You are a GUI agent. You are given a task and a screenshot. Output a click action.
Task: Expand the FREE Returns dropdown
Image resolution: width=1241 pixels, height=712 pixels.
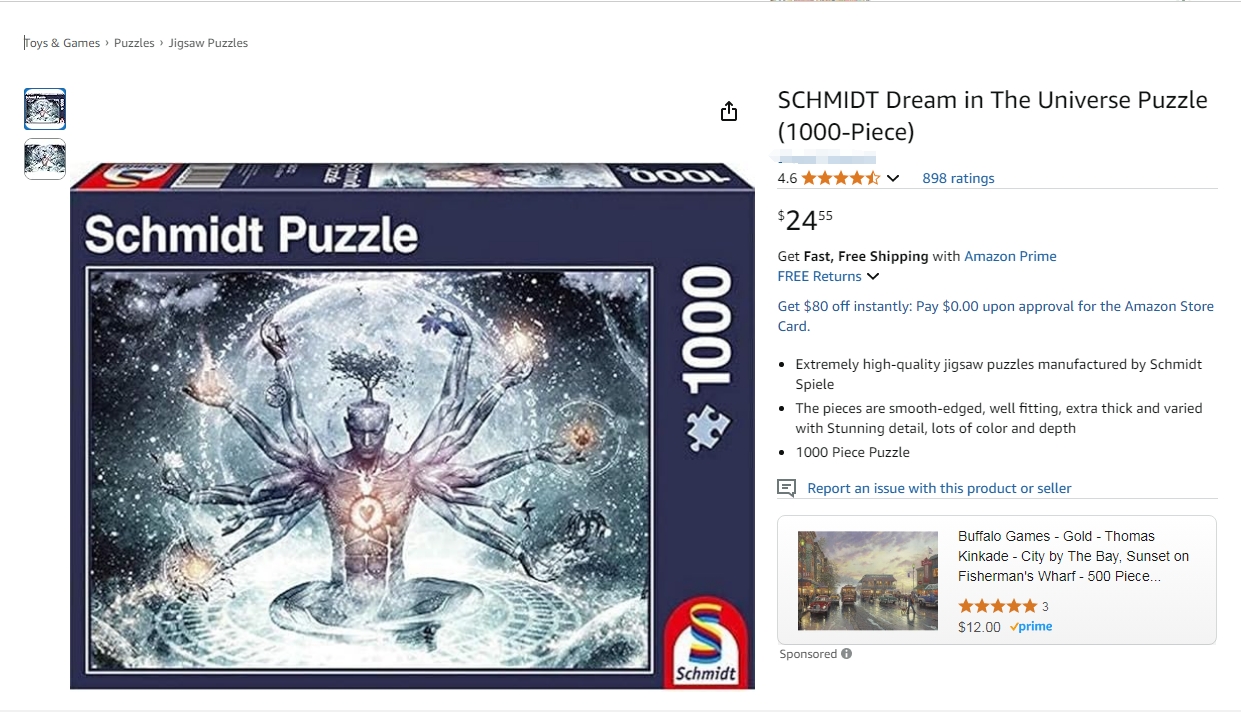[873, 276]
